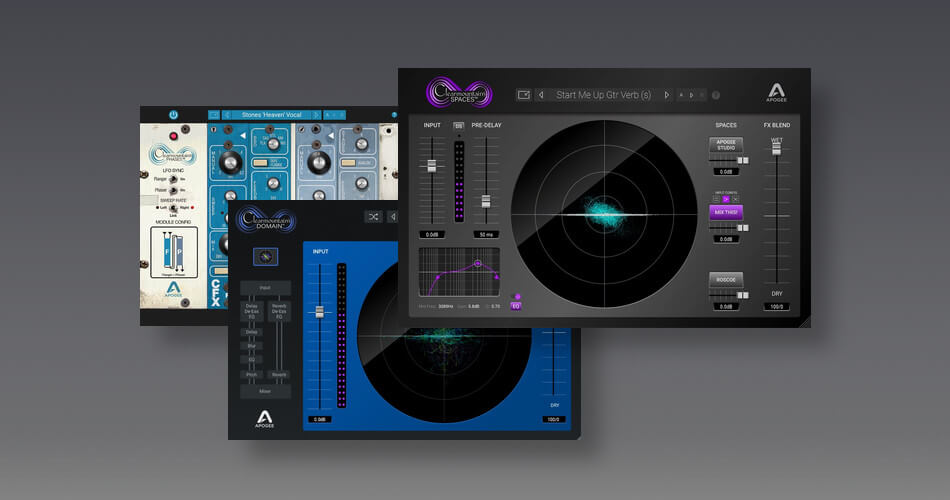The width and height of the screenshot is (950, 500).
Task: Select 'Start Me Up Gtr Verb (s)' preset name
Action: (603, 95)
